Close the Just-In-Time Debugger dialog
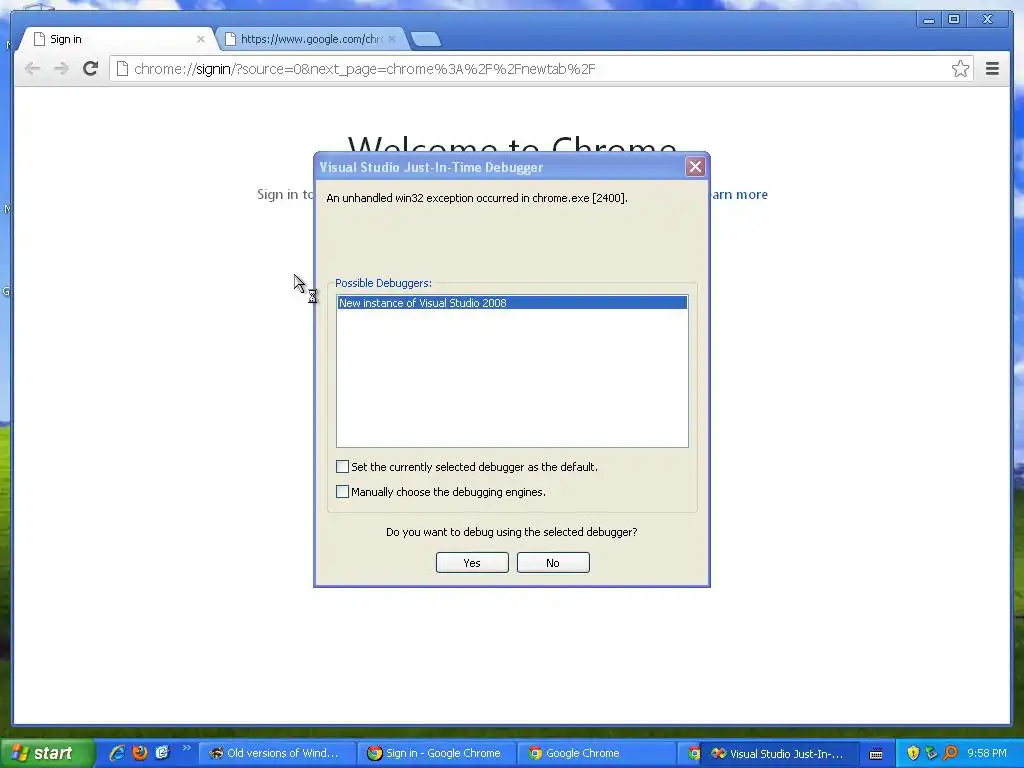The height and width of the screenshot is (768, 1024). coord(696,167)
